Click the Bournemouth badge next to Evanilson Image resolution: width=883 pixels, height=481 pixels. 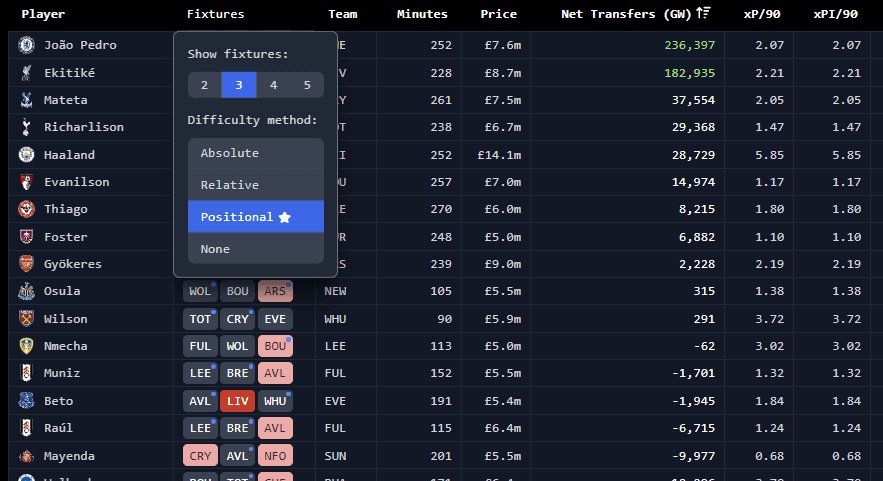26,182
